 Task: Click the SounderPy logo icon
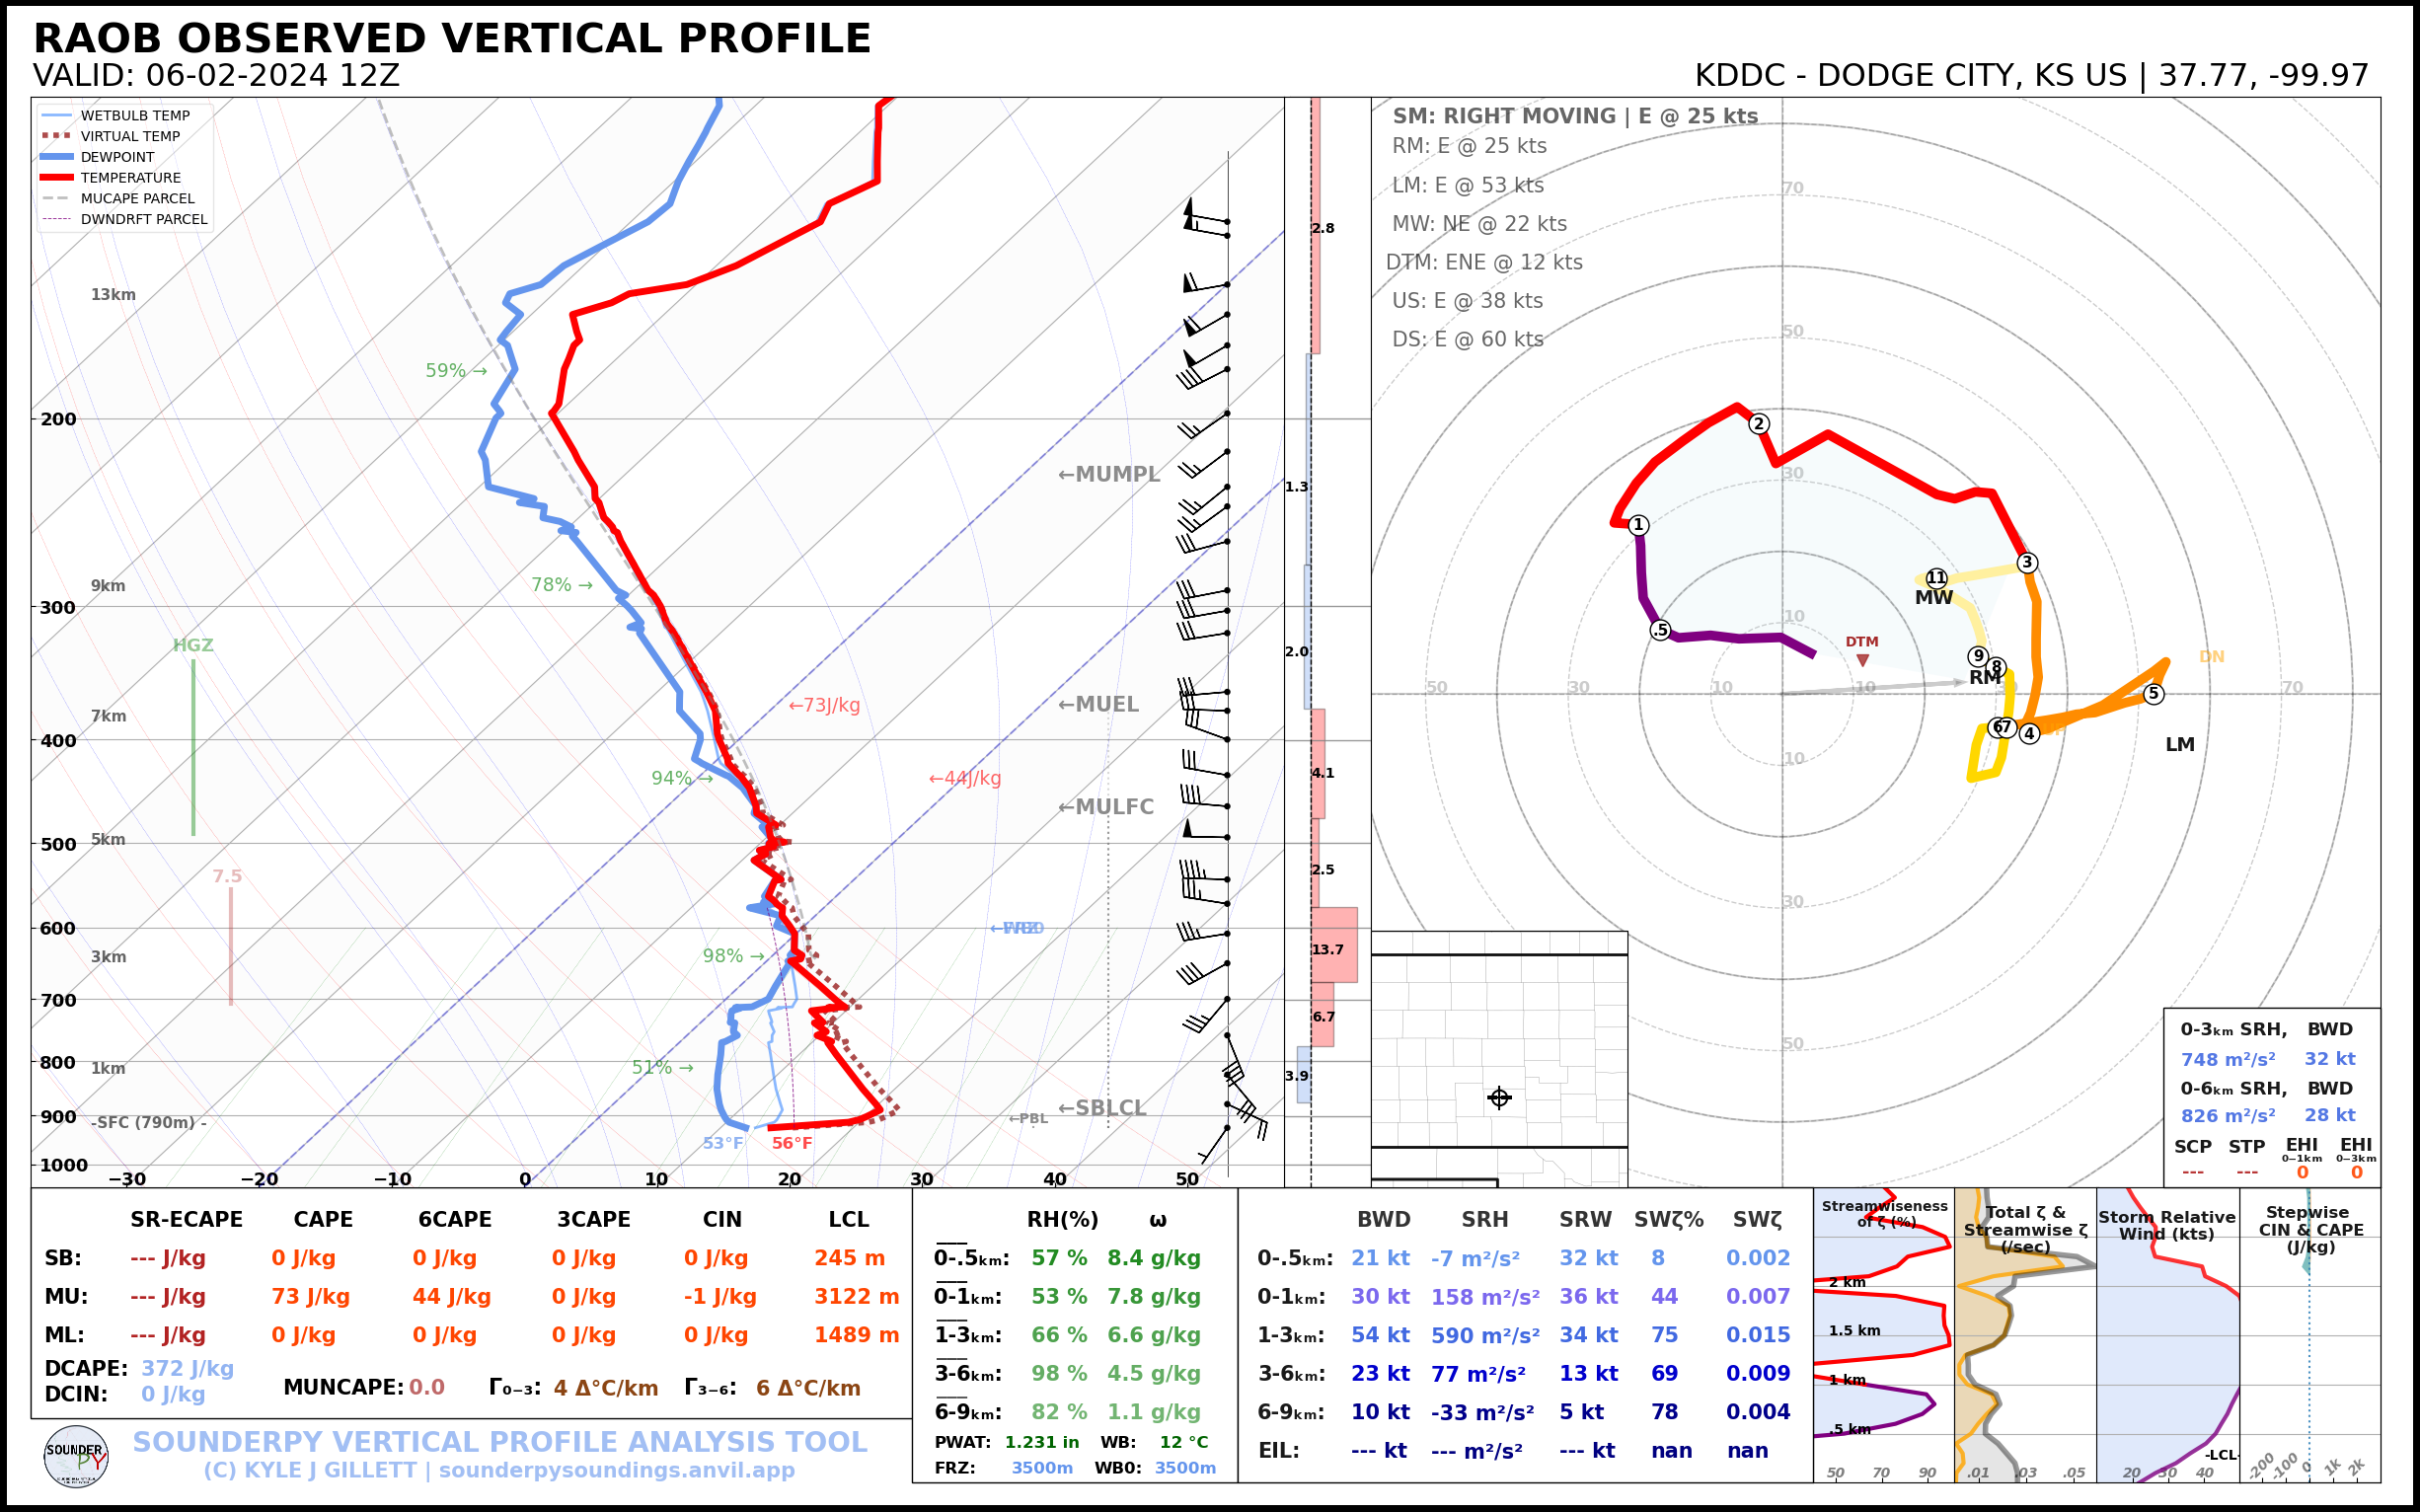click(76, 1457)
